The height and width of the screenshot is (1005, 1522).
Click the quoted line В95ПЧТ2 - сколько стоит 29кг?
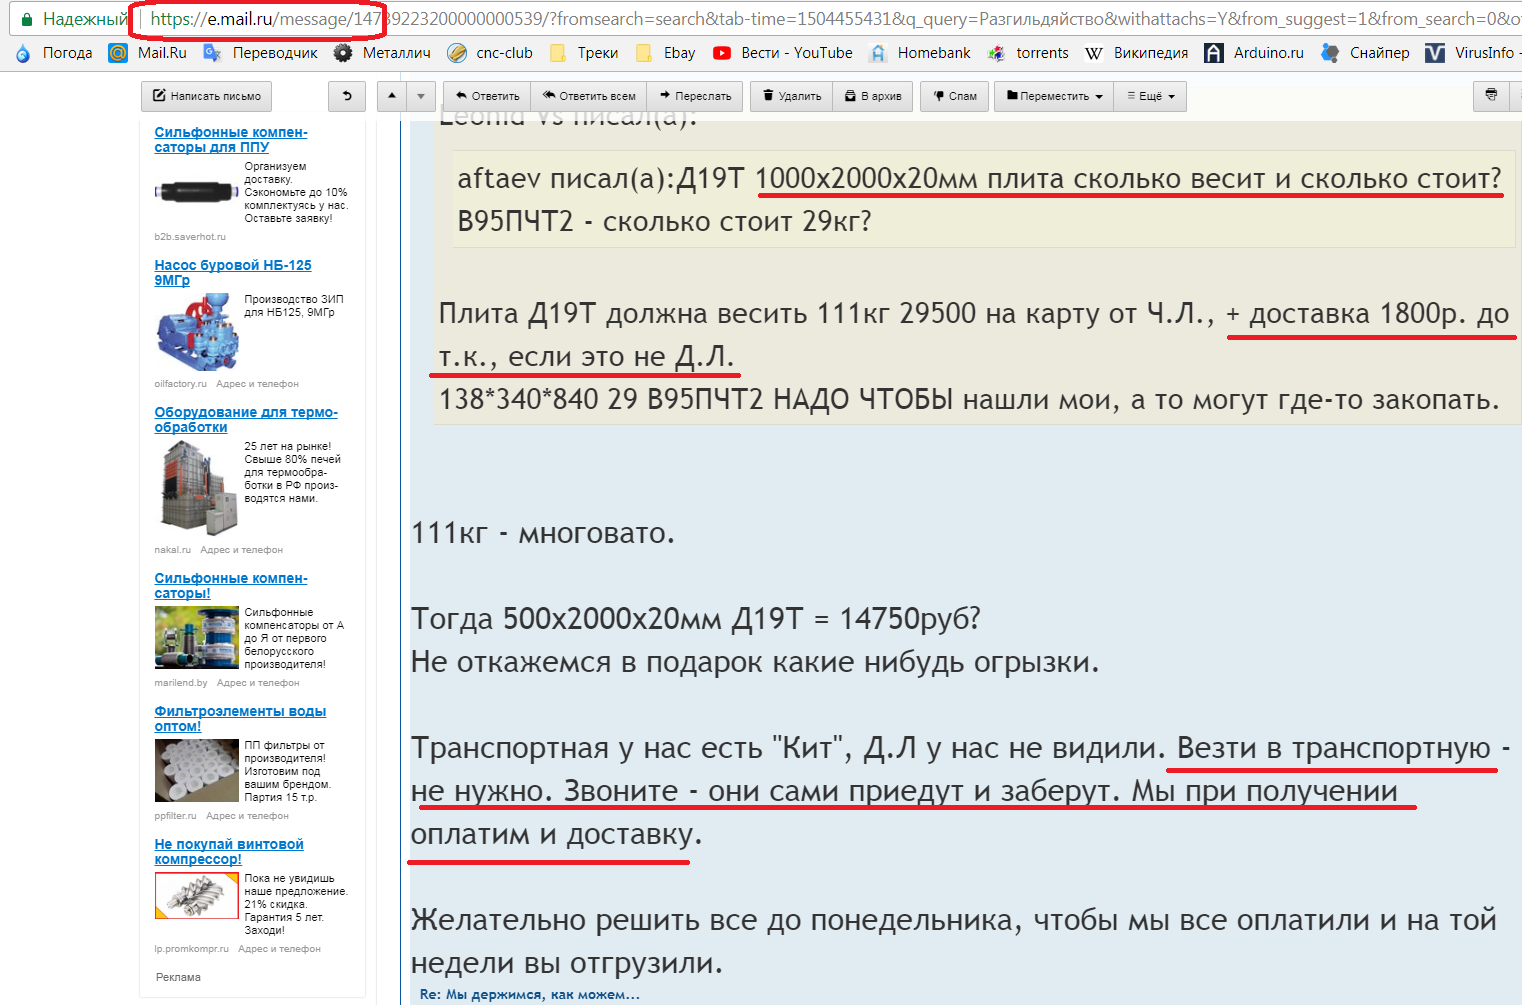(664, 221)
